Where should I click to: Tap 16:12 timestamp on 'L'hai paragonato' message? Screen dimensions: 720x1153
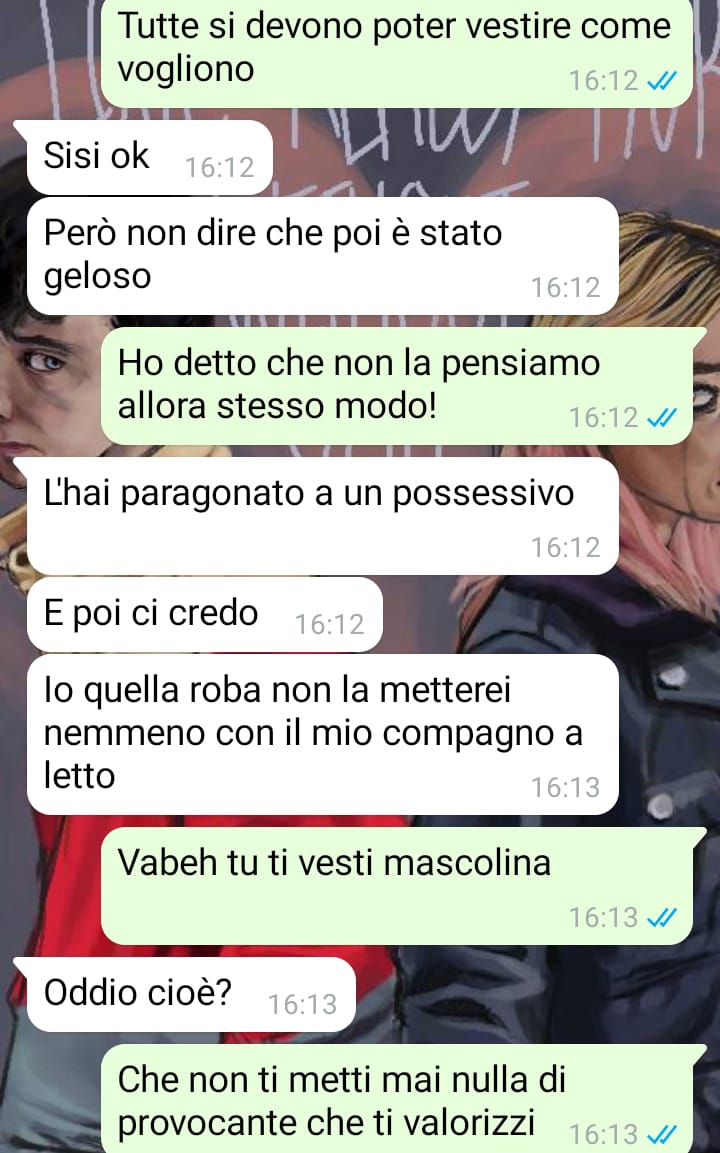click(566, 547)
